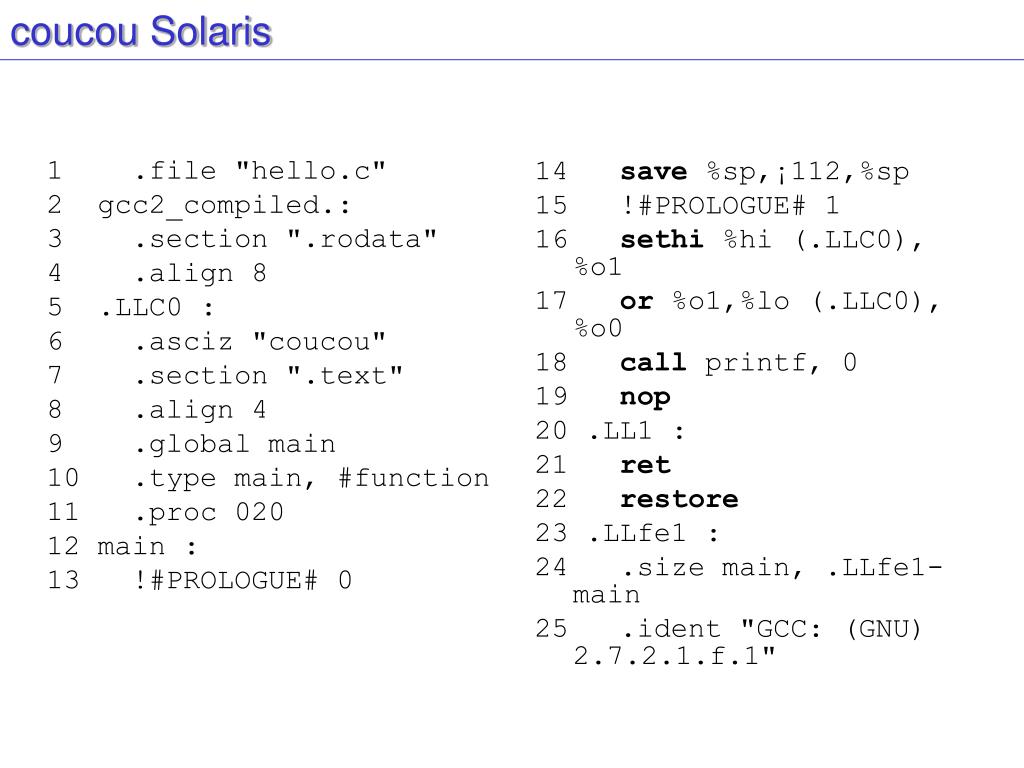
Task: Select the main : label on line 12
Action: (147, 547)
